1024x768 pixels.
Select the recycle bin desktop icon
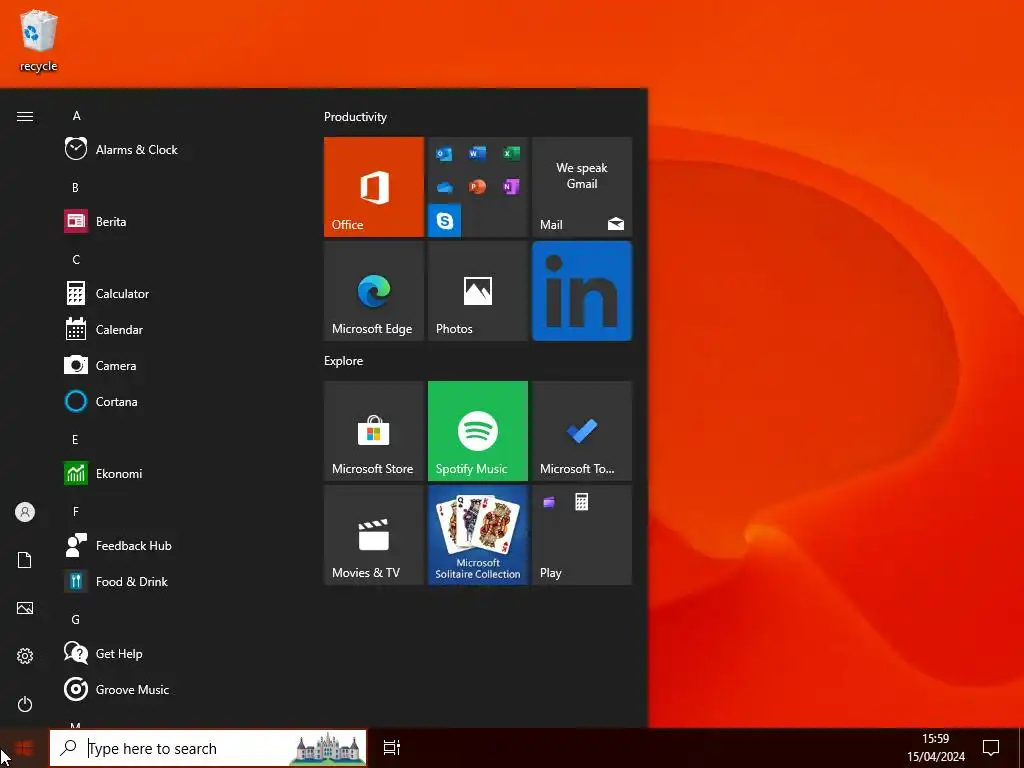pos(39,40)
